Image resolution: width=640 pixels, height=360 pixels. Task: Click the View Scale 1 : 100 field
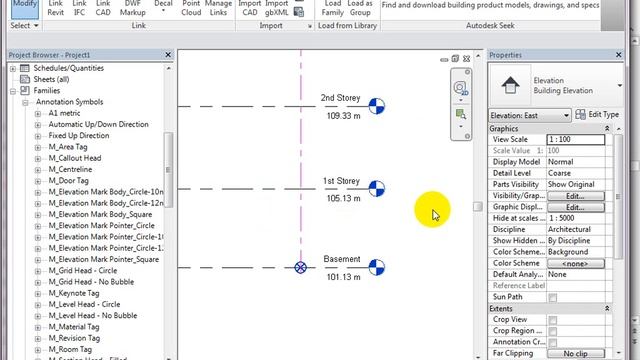pos(576,140)
